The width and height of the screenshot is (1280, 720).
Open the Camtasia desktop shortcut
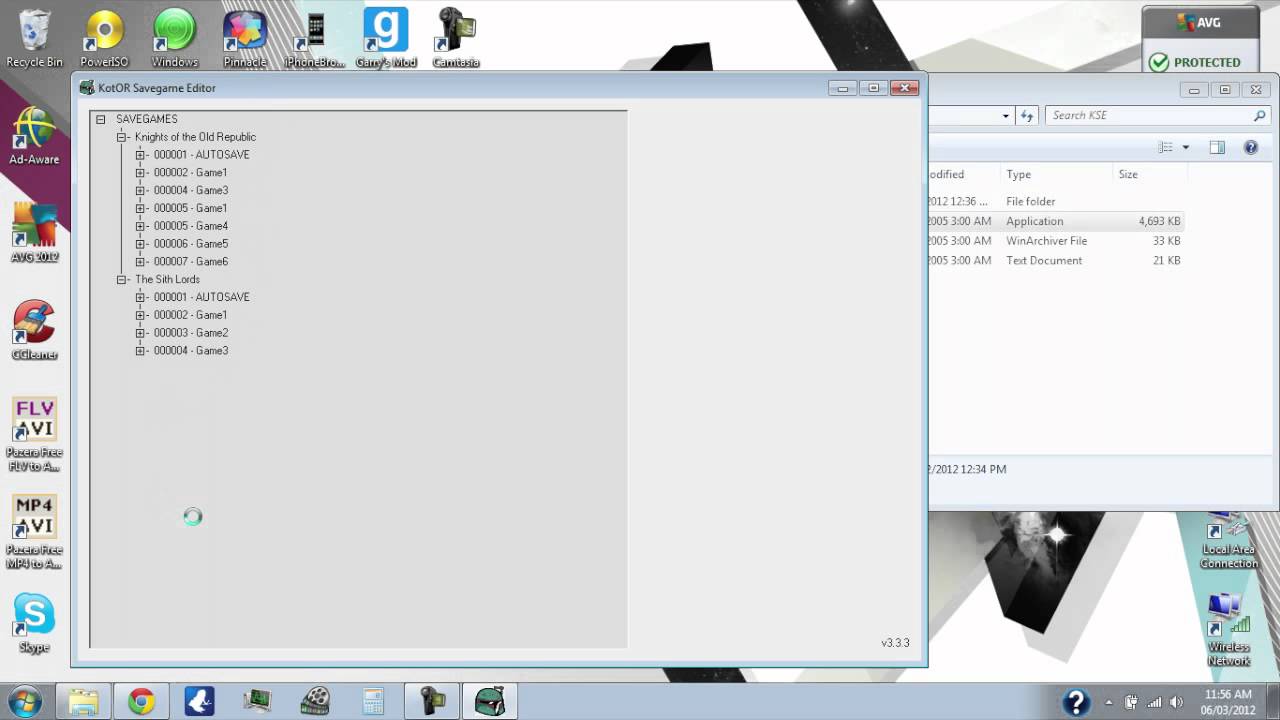(x=456, y=40)
